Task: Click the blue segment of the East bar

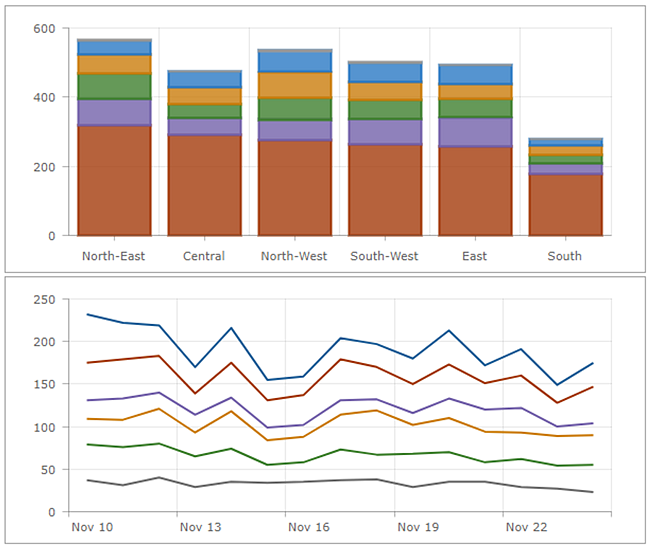Action: (x=474, y=75)
